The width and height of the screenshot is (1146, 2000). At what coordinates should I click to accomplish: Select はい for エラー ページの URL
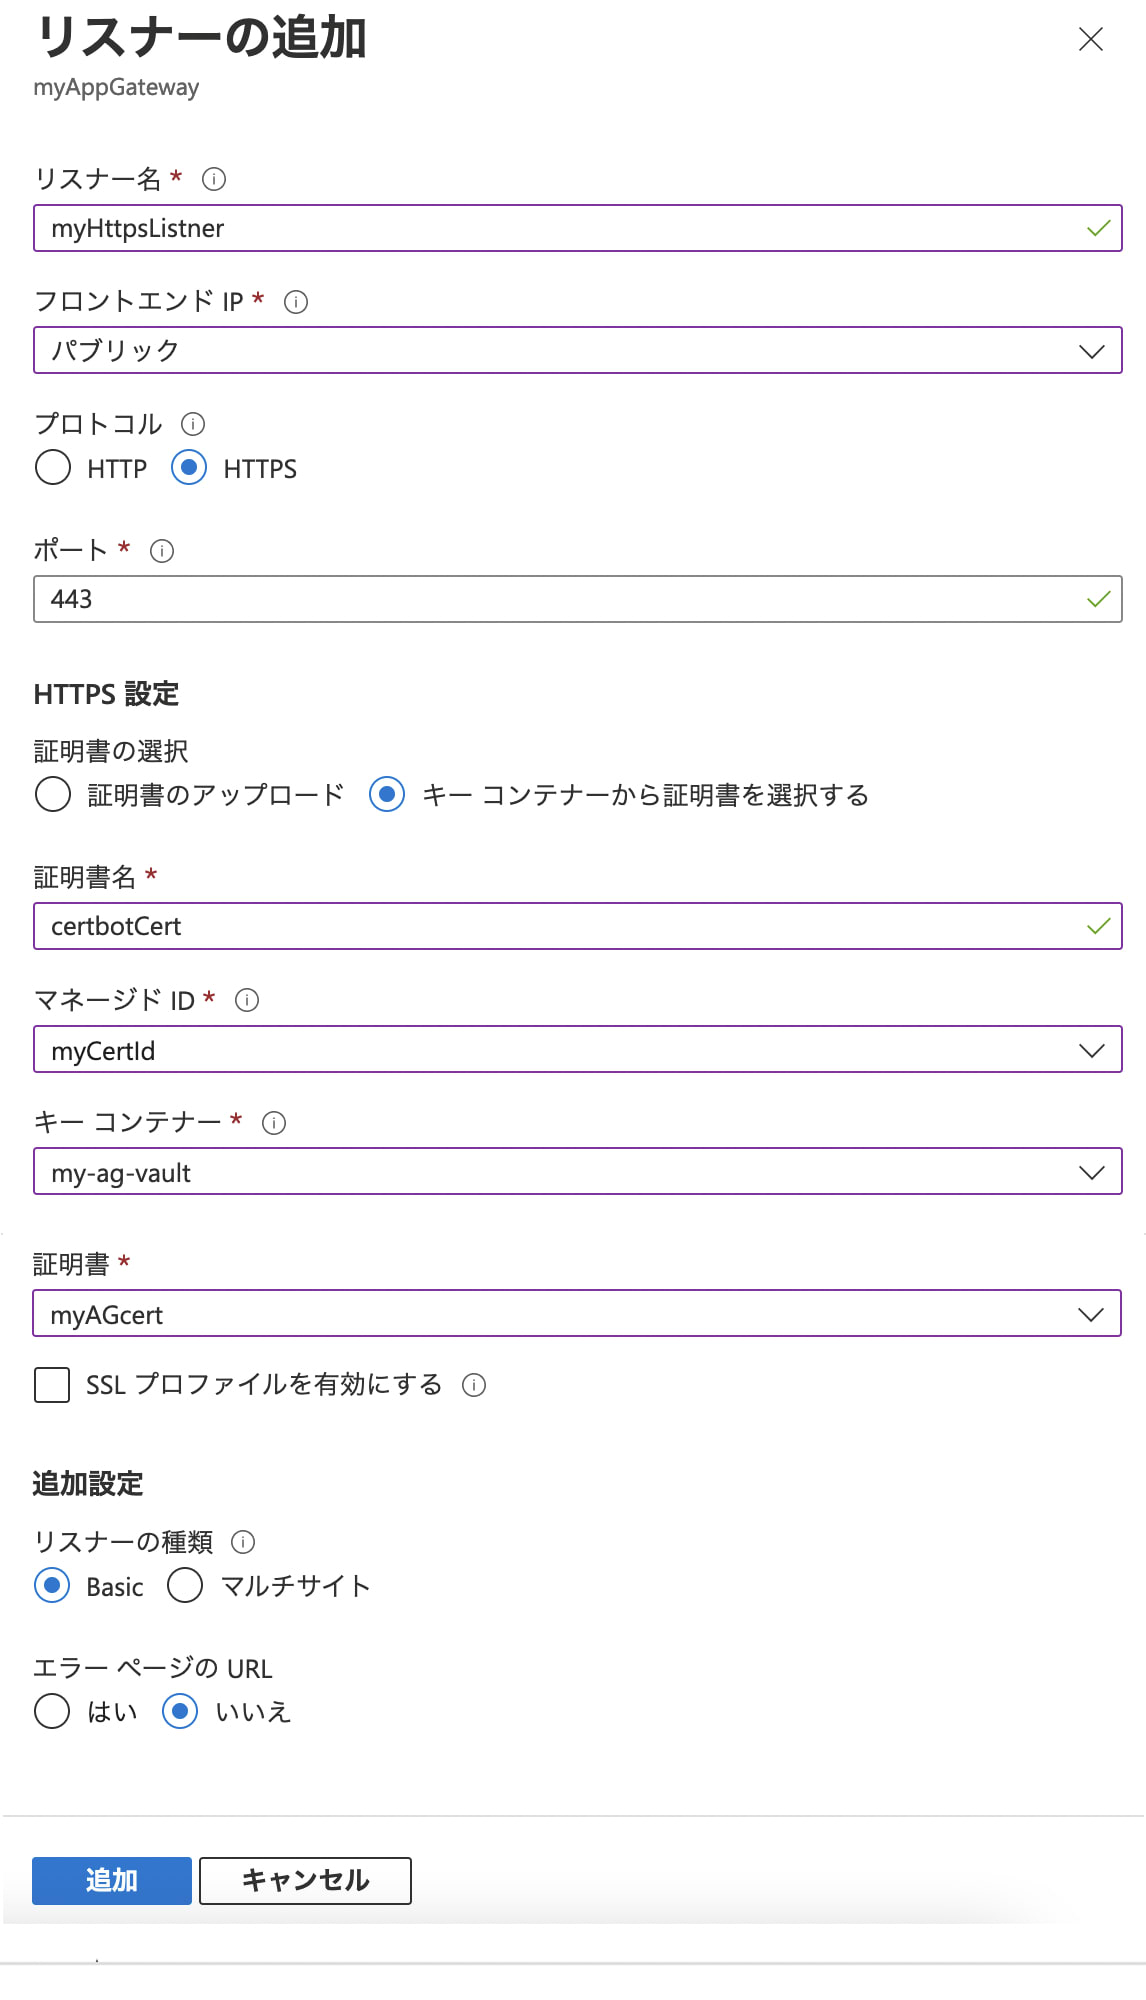coord(52,1711)
